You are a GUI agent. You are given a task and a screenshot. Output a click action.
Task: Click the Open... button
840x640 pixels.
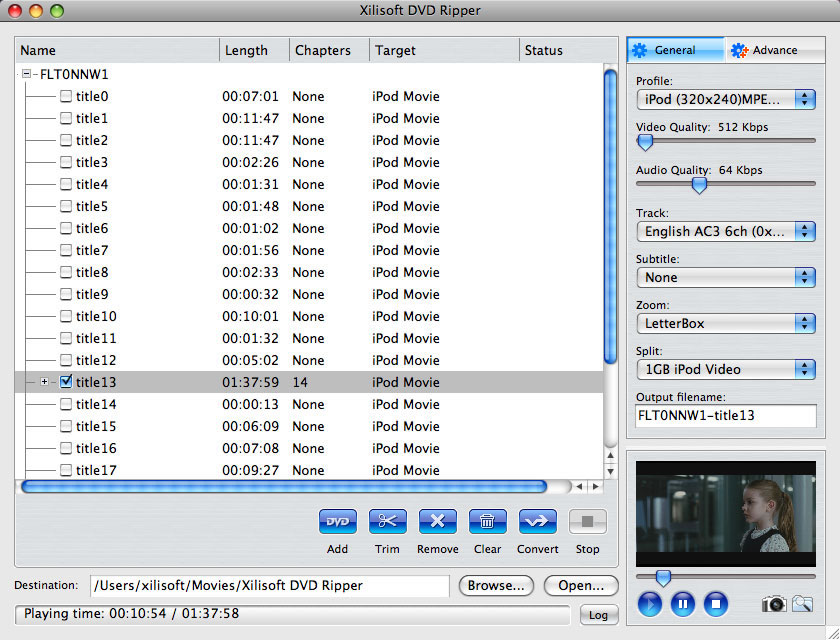(581, 585)
